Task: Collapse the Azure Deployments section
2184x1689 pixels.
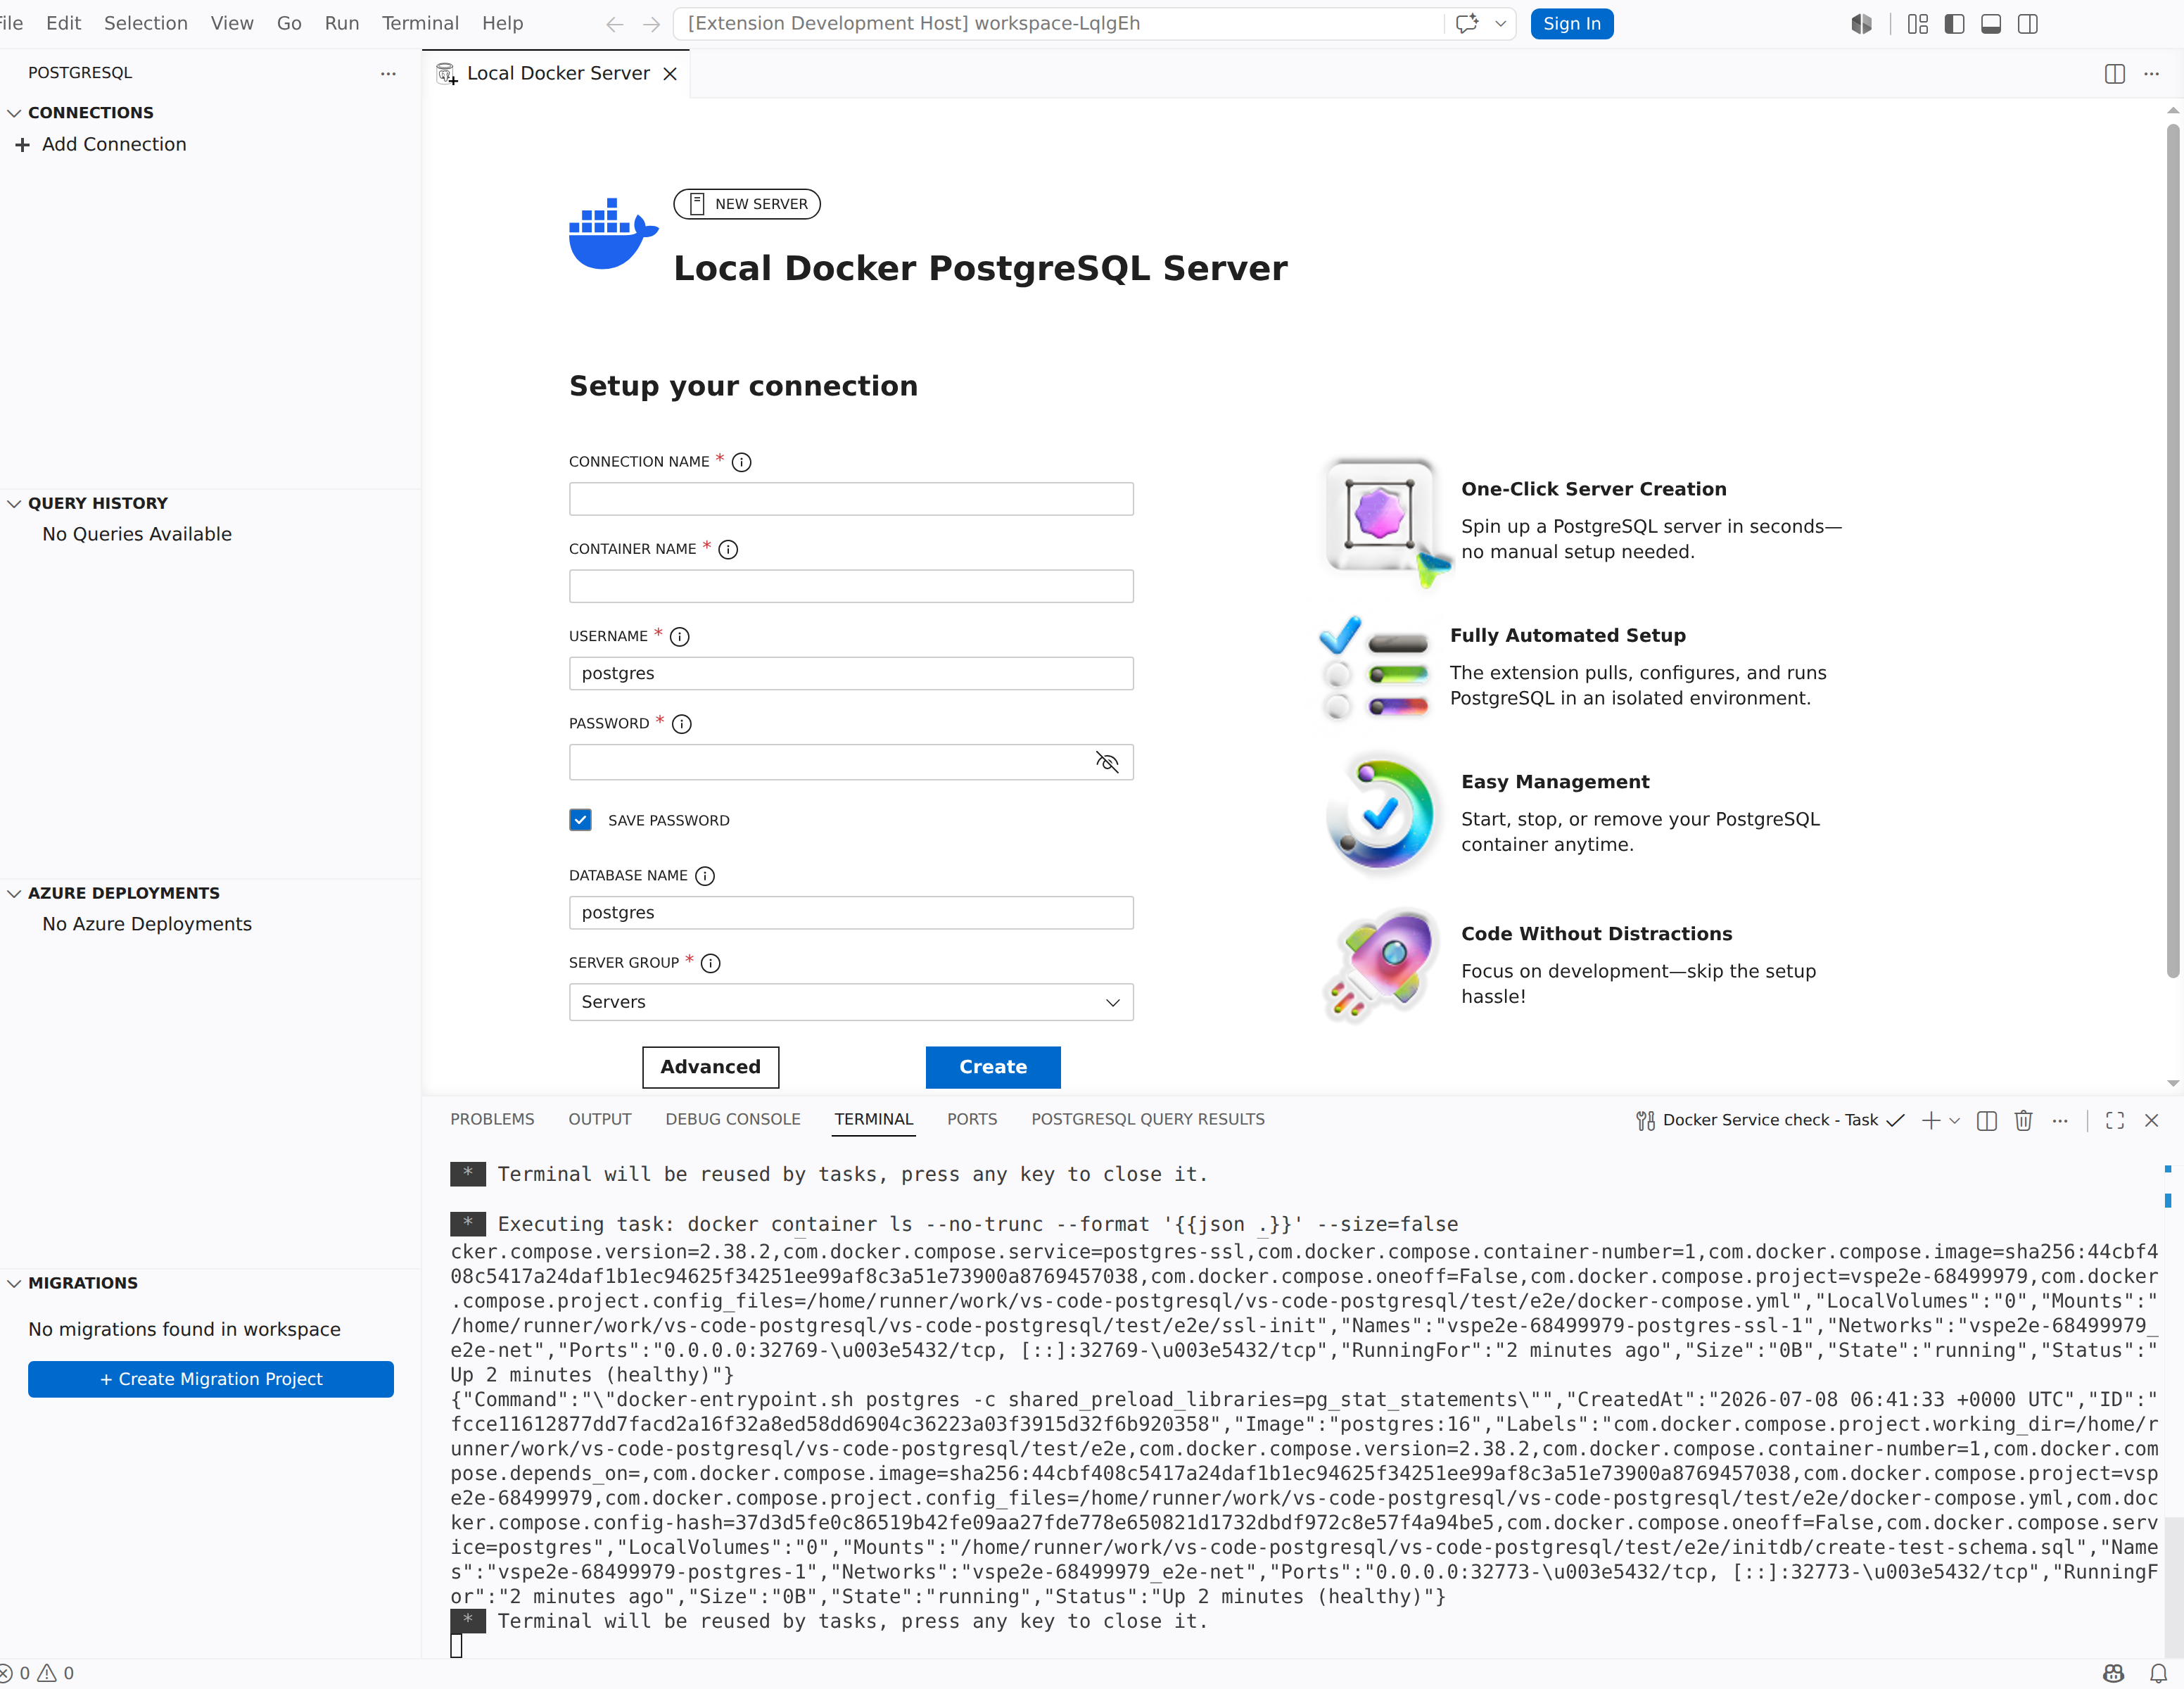Action: pyautogui.click(x=14, y=894)
